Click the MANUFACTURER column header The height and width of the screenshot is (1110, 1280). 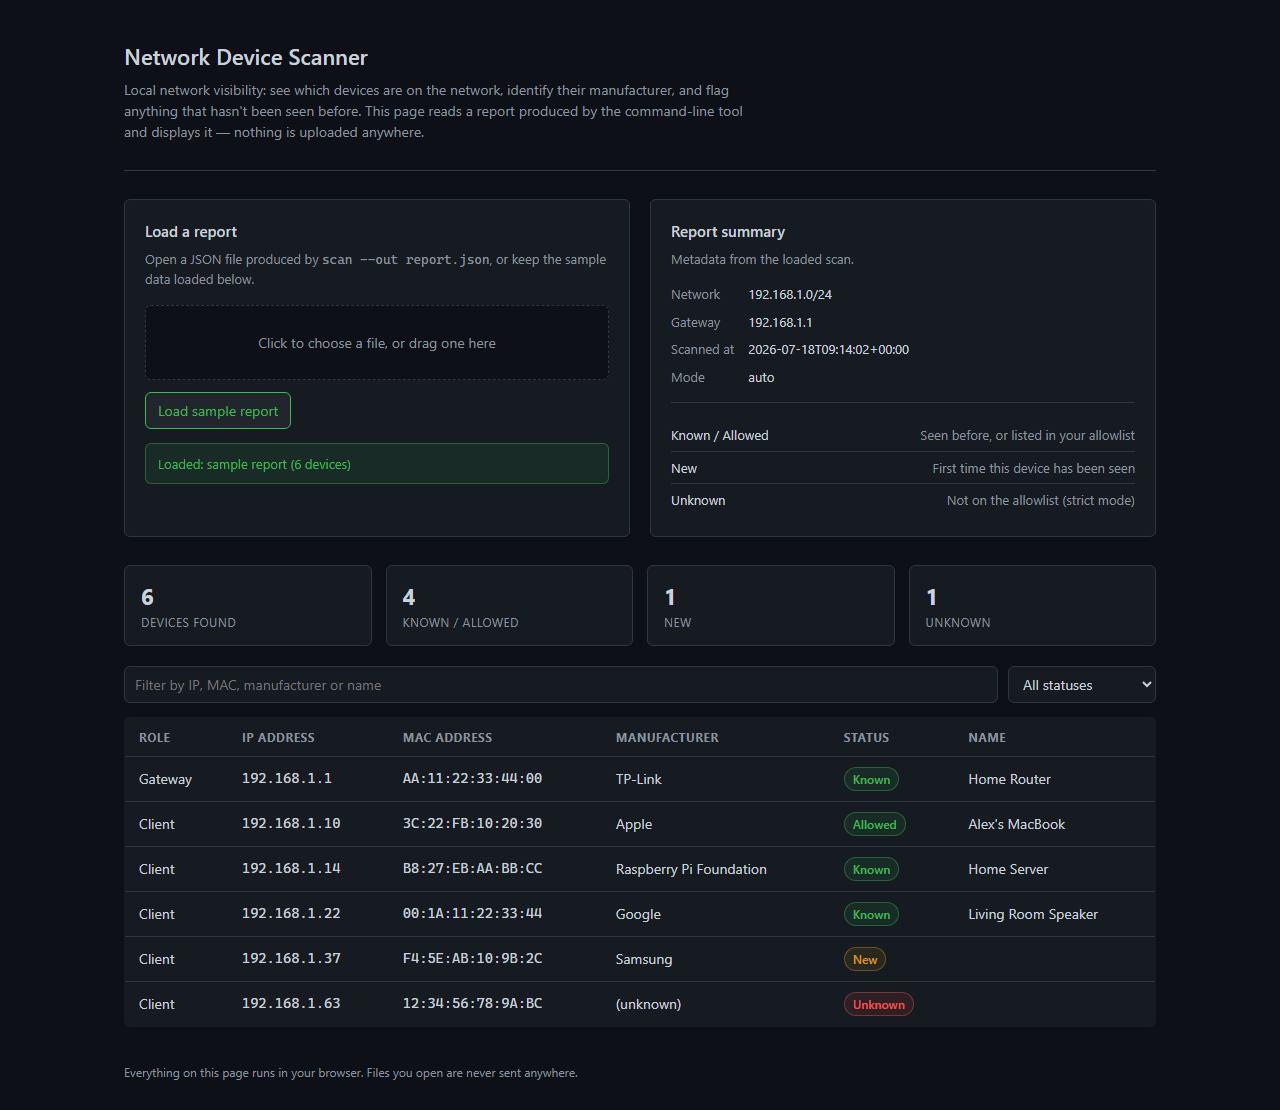667,737
